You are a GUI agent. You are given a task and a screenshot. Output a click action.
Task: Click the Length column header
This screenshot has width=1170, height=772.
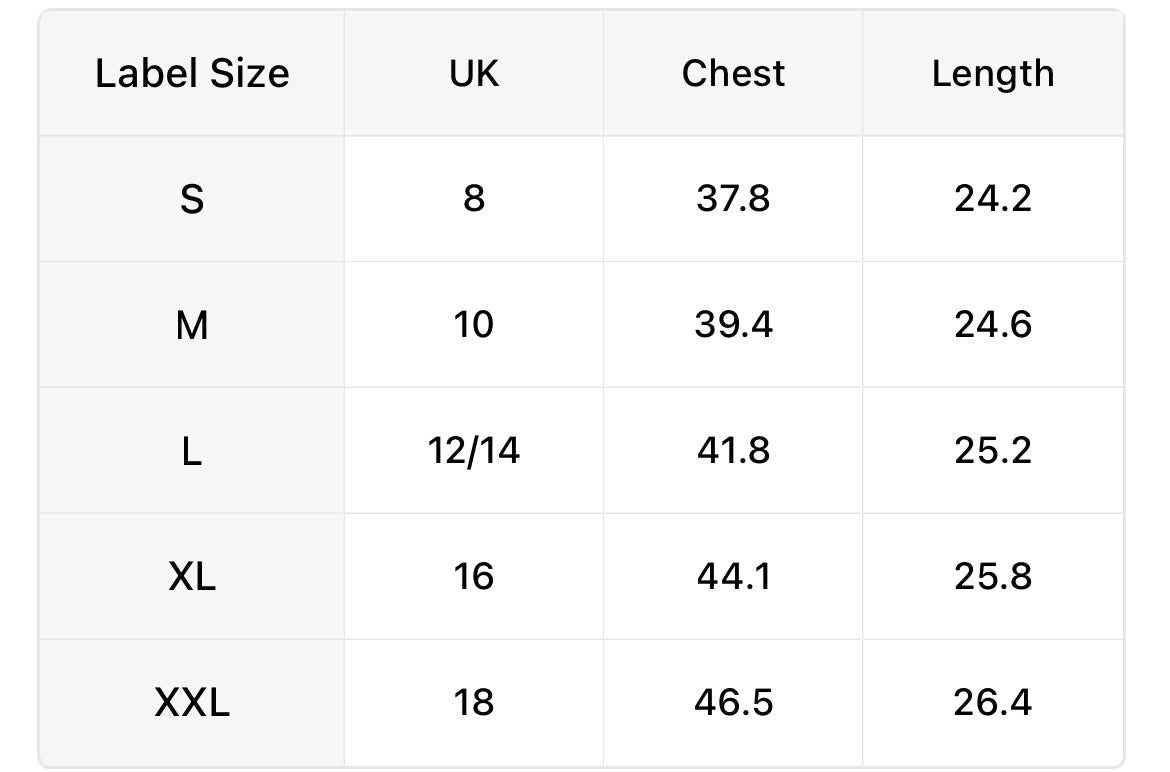(992, 73)
